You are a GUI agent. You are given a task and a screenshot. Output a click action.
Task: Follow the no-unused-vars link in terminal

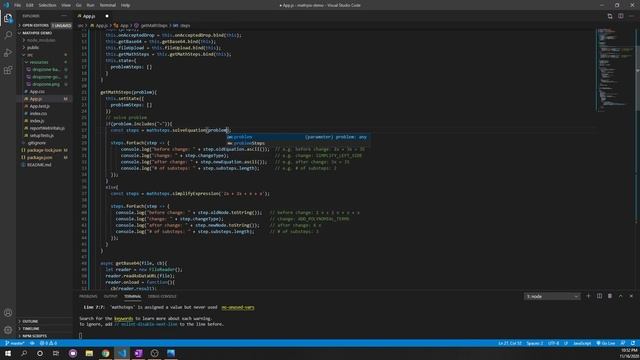pyautogui.click(x=238, y=307)
